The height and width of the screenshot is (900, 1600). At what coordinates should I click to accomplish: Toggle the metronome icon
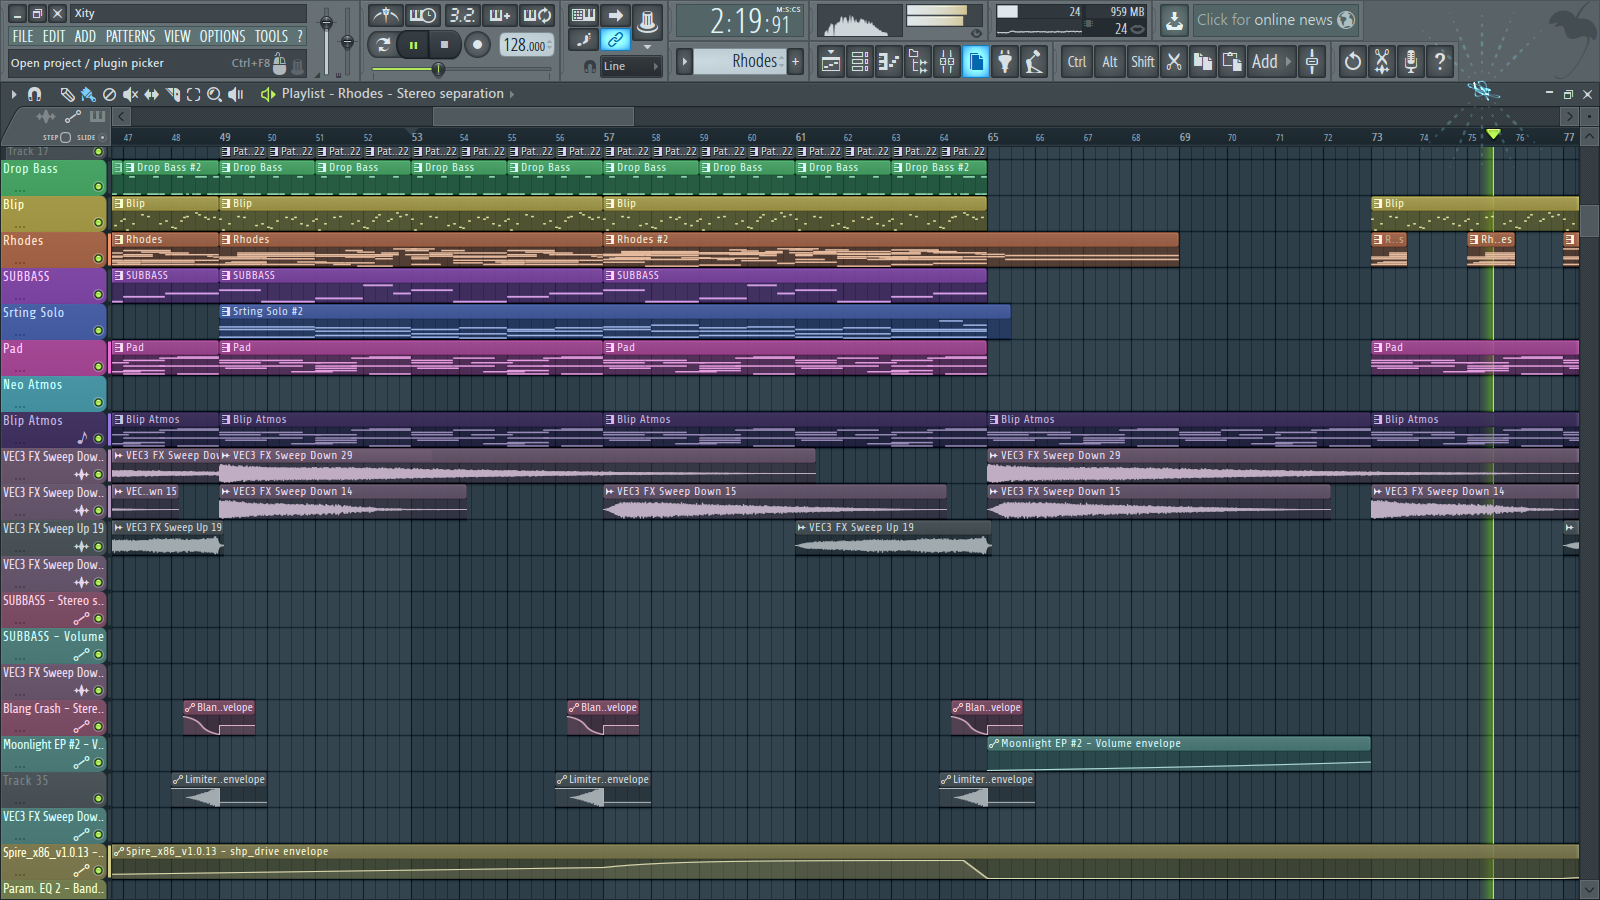(385, 15)
